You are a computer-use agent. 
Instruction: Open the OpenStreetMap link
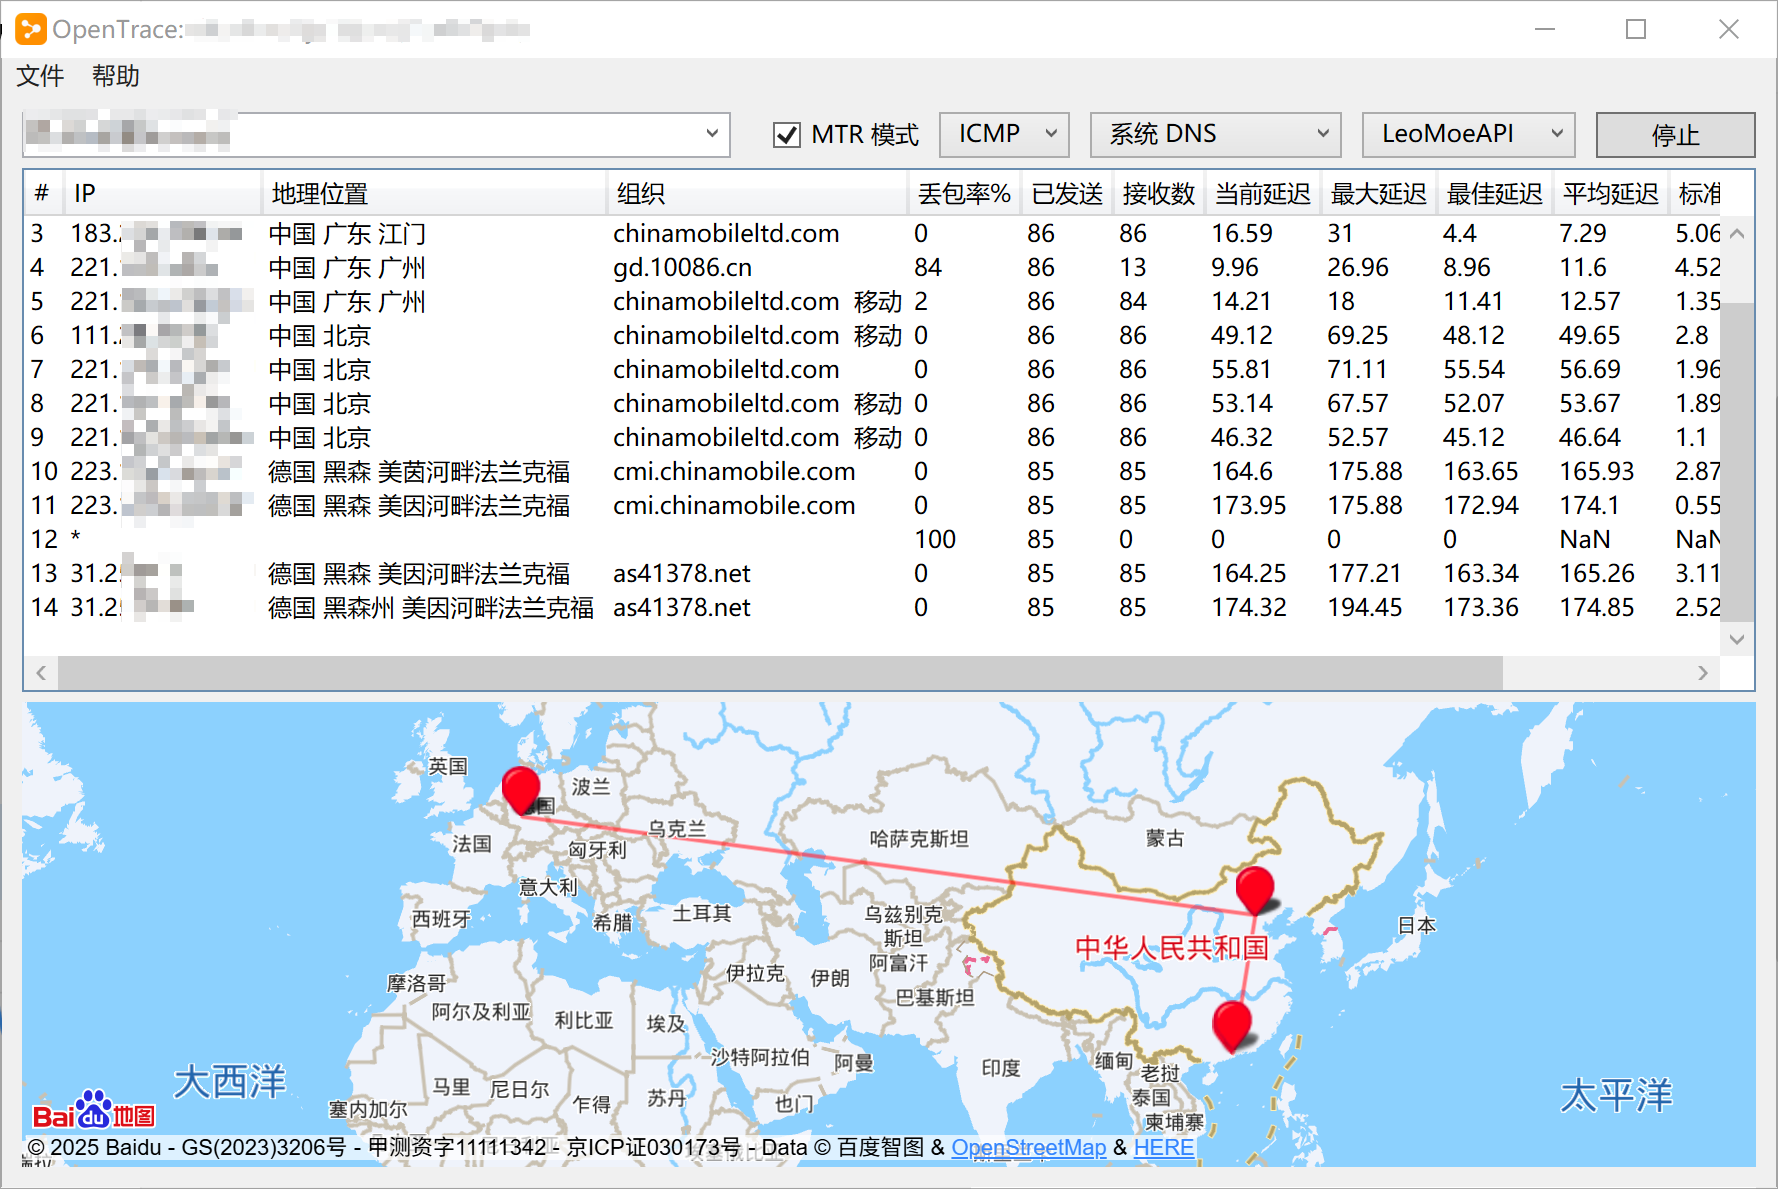[x=1028, y=1147]
